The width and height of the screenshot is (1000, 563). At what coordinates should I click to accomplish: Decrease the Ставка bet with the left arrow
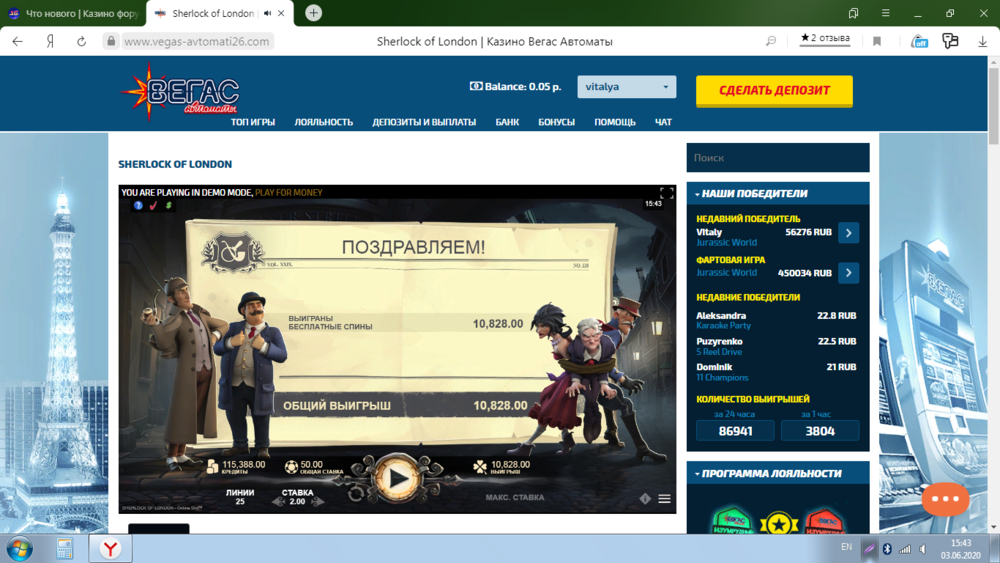click(x=279, y=502)
